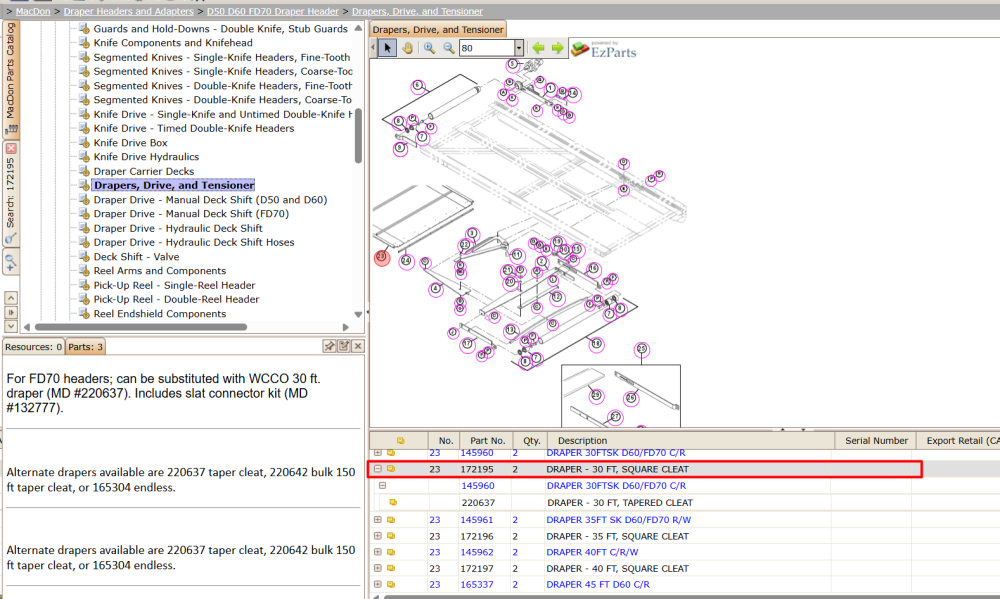Viewport: 1000px width, 599px height.
Task: Open the MacDon Parts Catalog side tab
Action: pos(11,79)
